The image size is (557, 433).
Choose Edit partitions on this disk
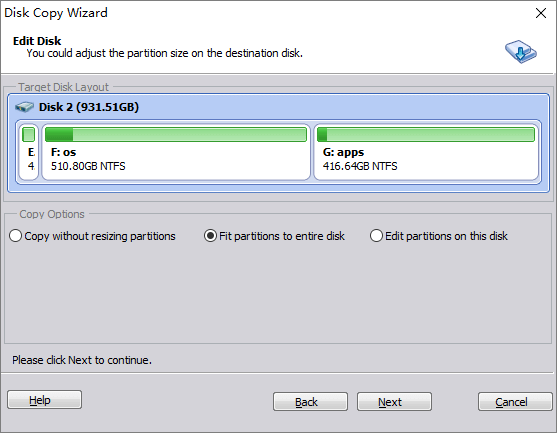pyautogui.click(x=439, y=236)
